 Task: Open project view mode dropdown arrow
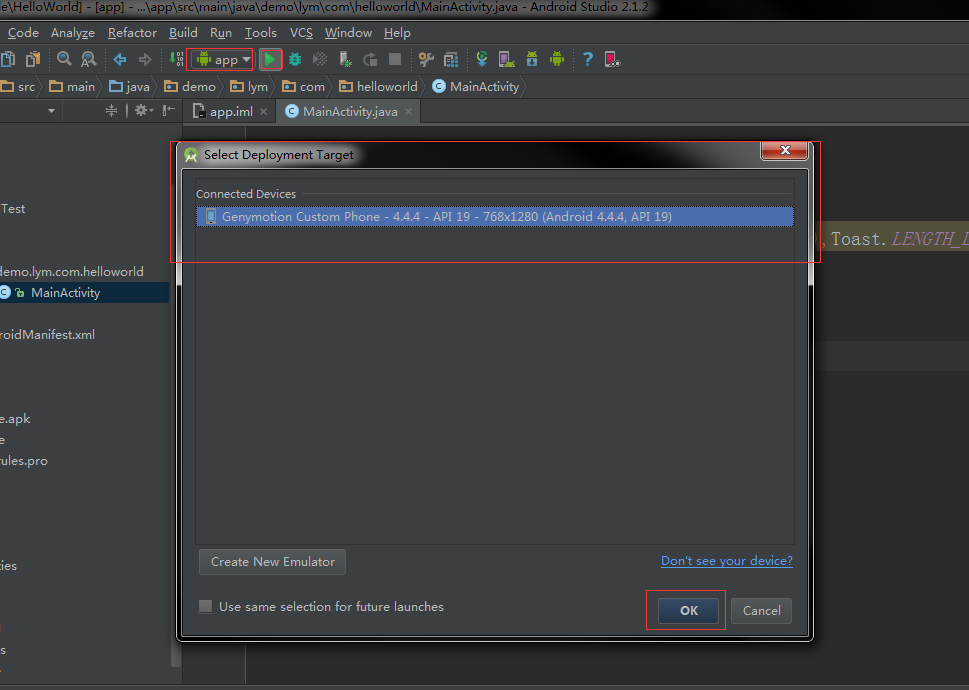(51, 111)
